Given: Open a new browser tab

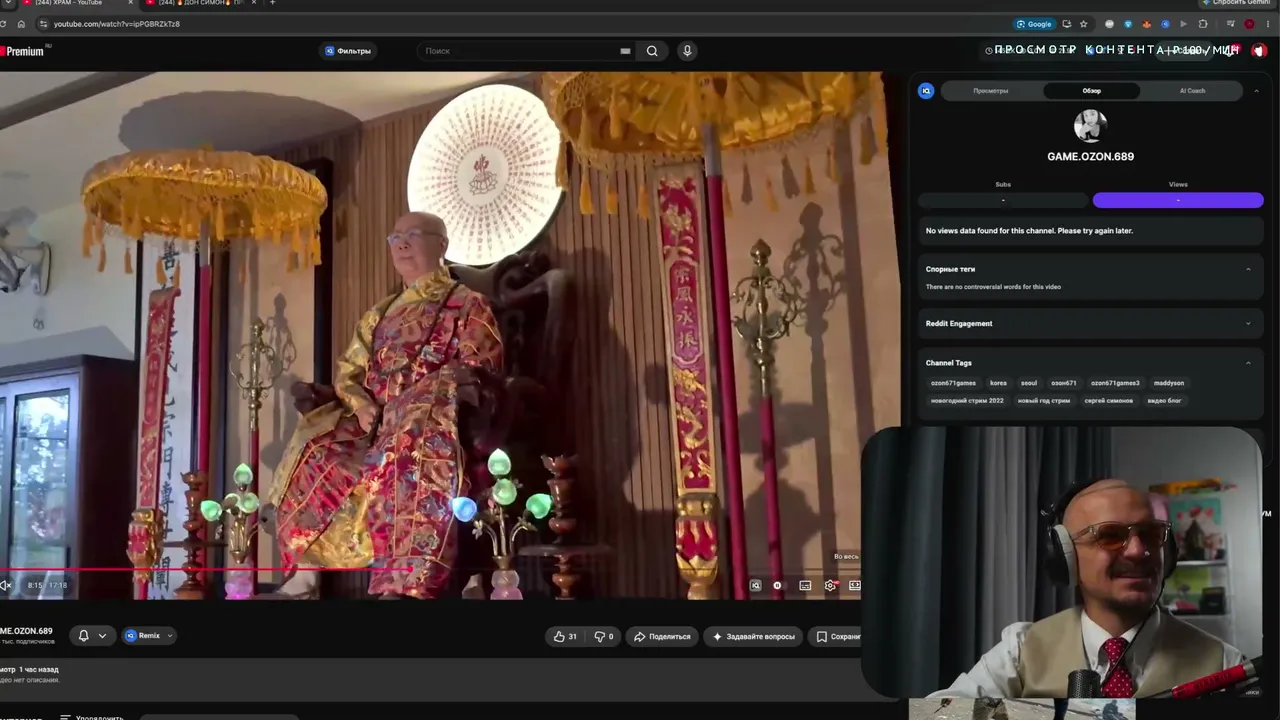Looking at the screenshot, I should pos(272,3).
